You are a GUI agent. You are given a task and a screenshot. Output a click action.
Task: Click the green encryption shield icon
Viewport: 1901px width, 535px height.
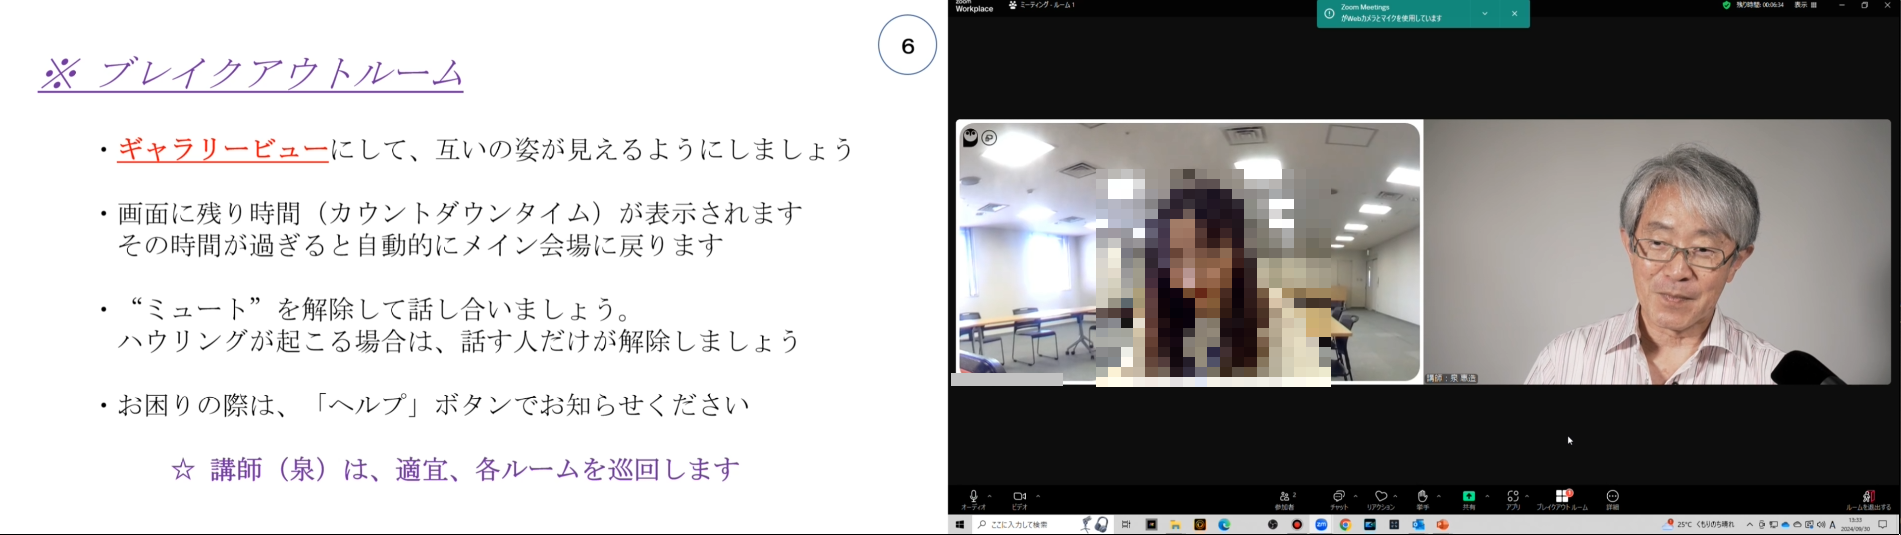click(1726, 5)
